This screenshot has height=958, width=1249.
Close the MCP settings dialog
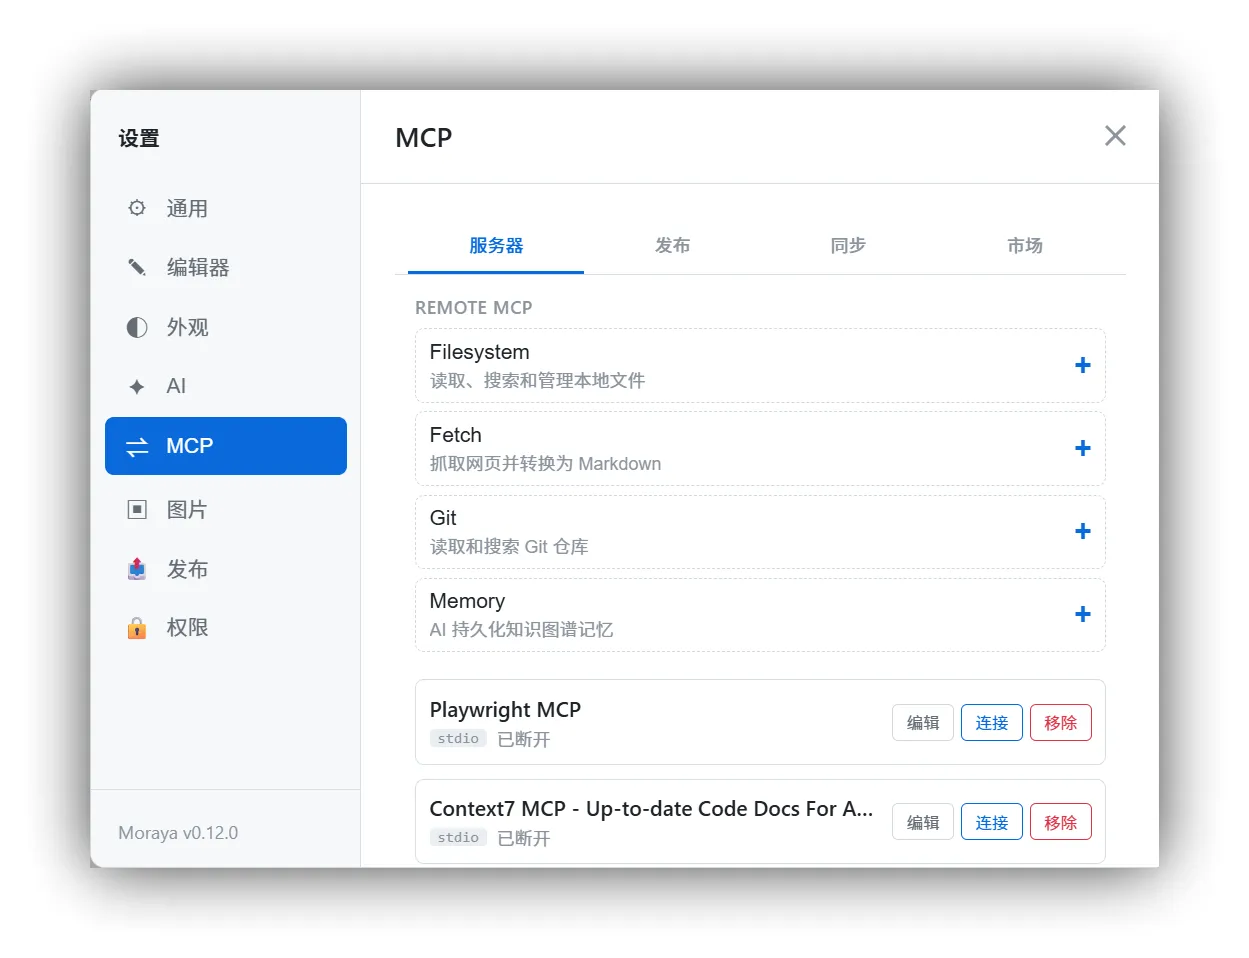click(1114, 136)
